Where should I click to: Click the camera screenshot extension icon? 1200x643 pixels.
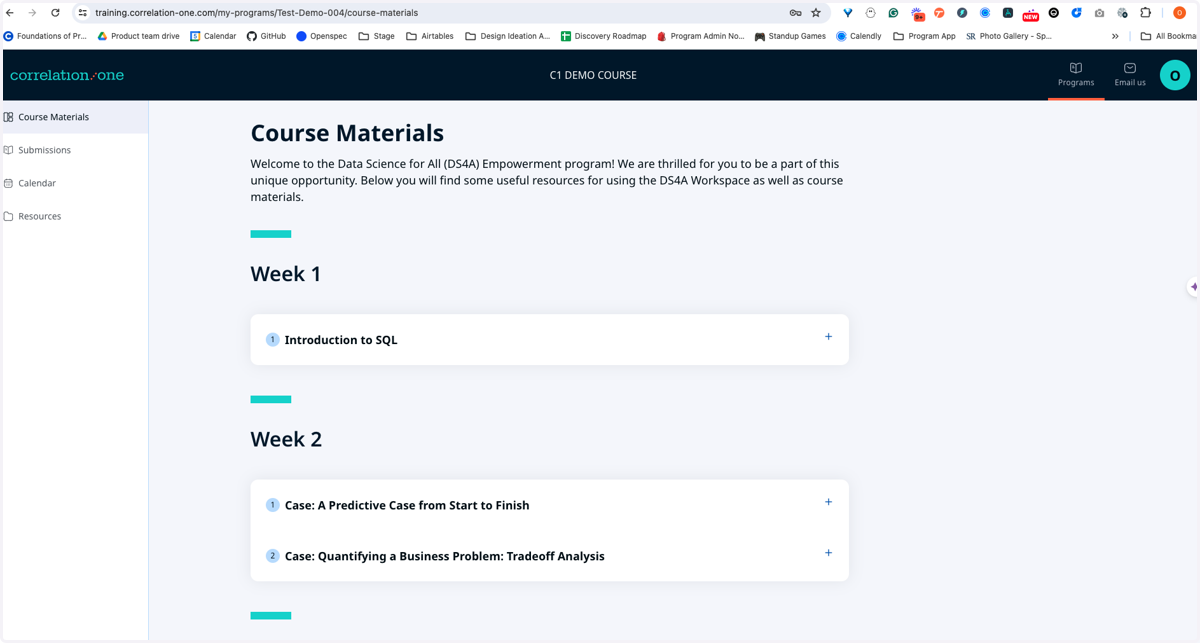[x=1099, y=13]
